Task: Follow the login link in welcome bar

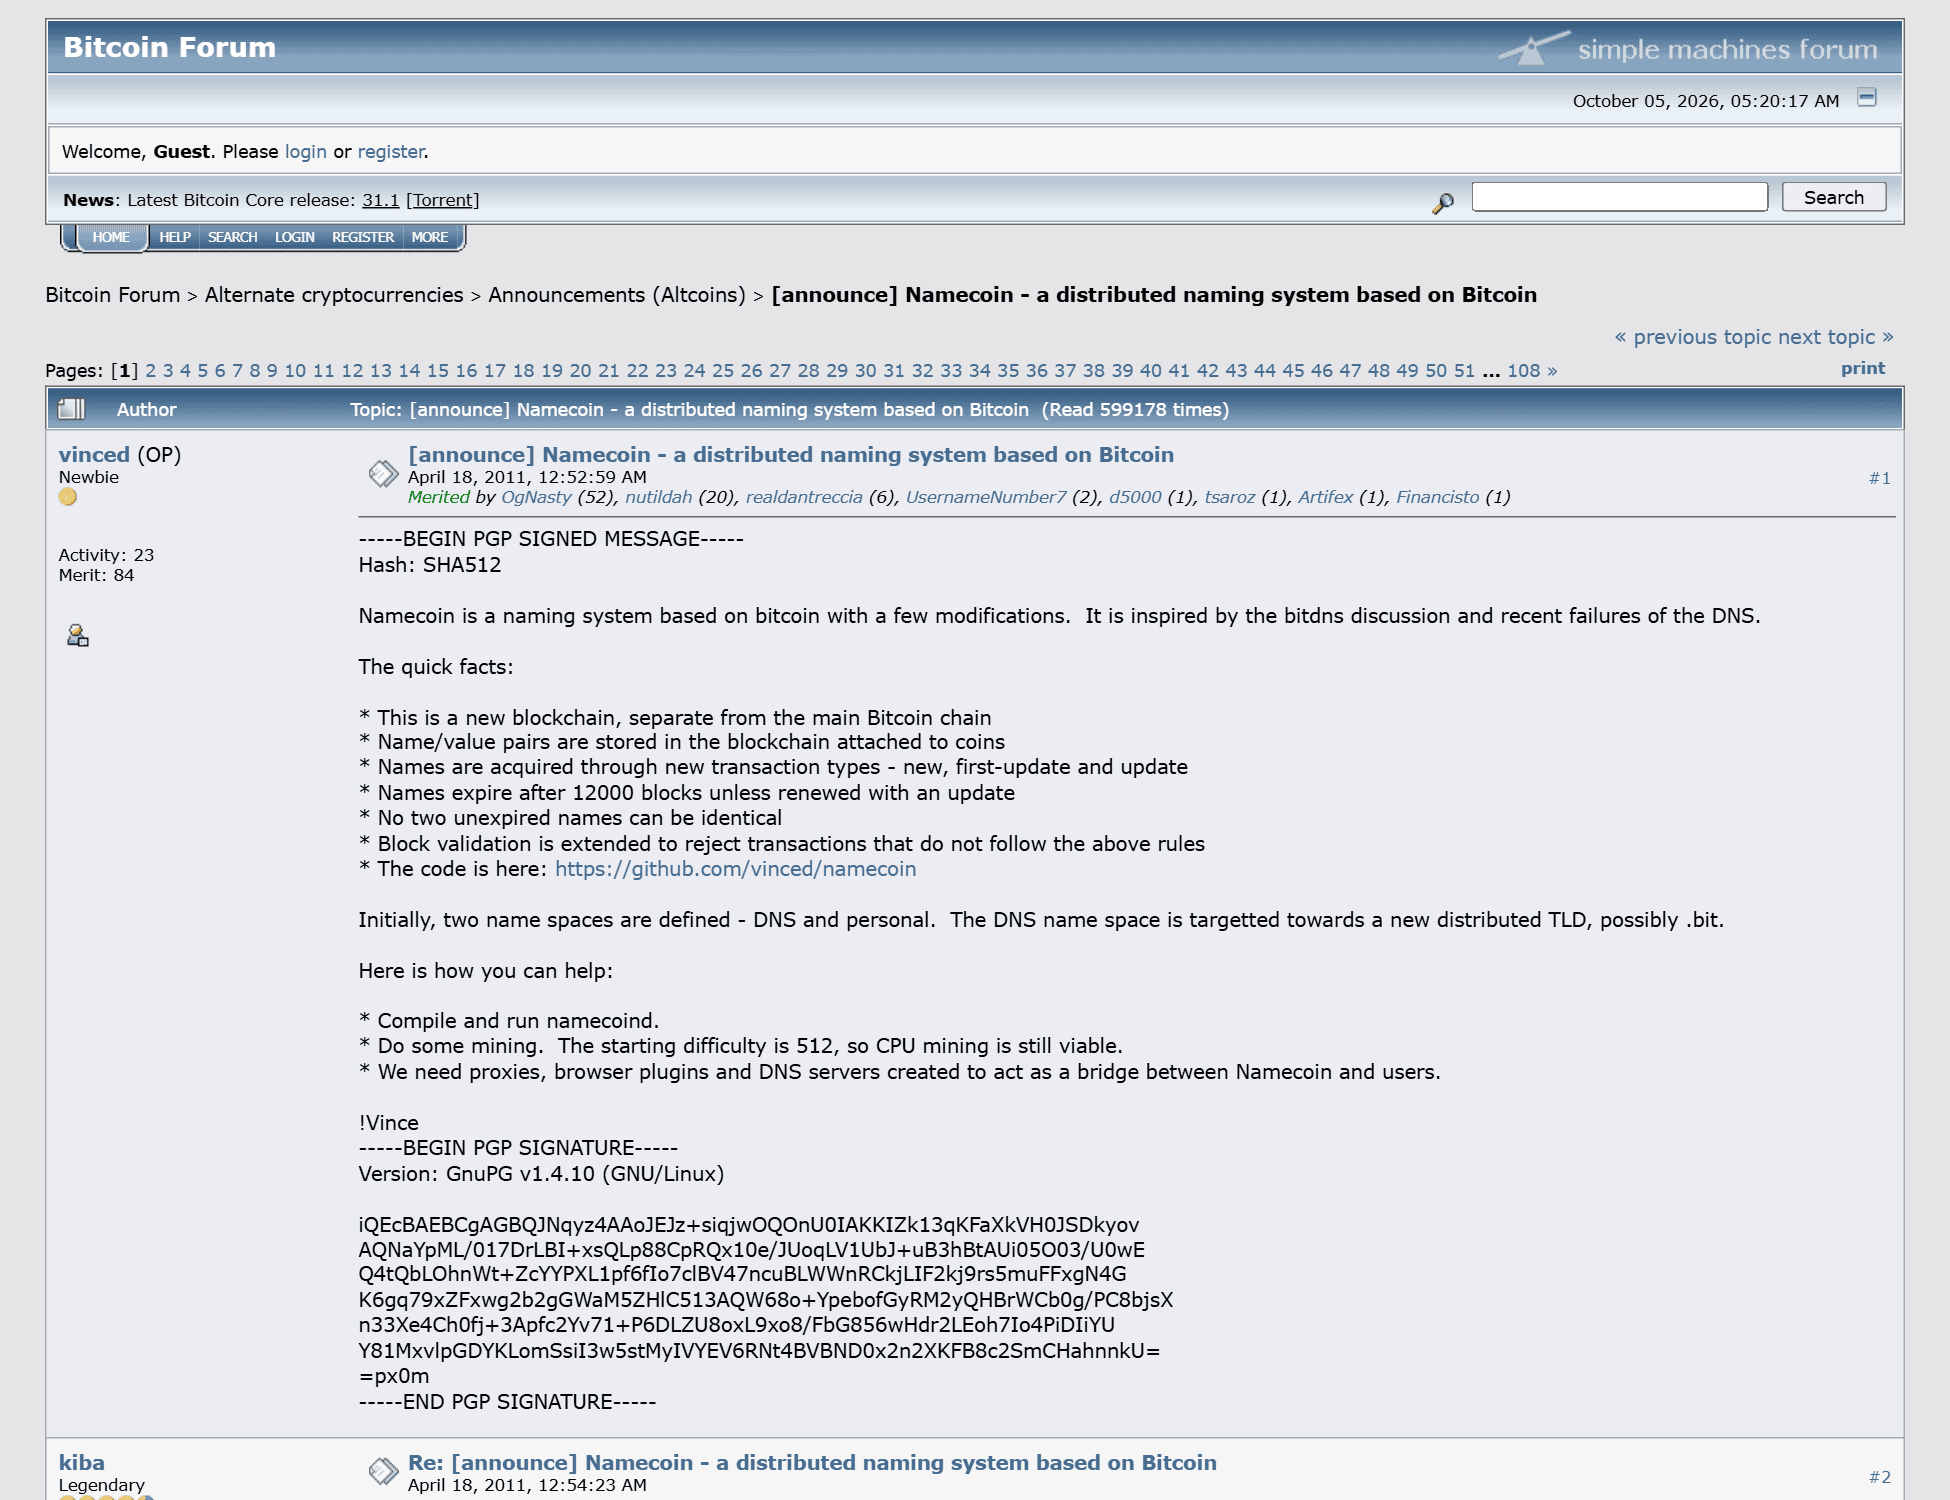Action: pyautogui.click(x=306, y=152)
